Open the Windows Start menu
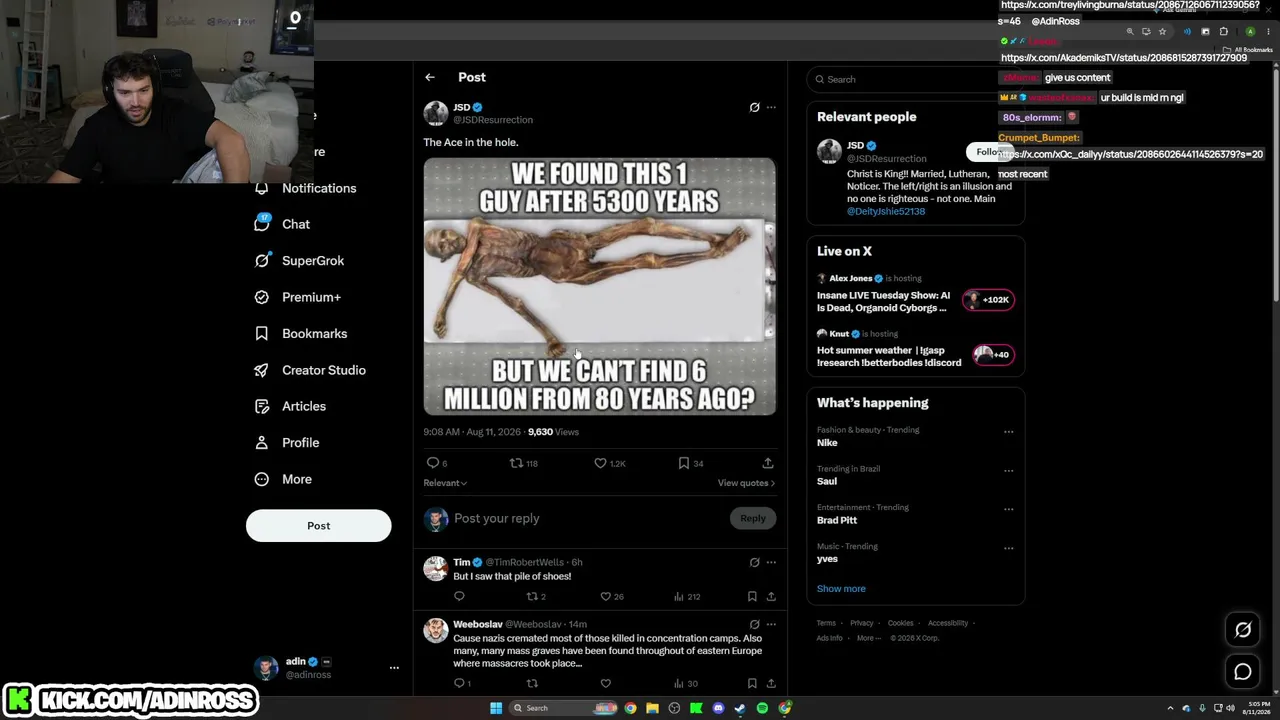Screen dimensions: 1280x720 click(495, 708)
